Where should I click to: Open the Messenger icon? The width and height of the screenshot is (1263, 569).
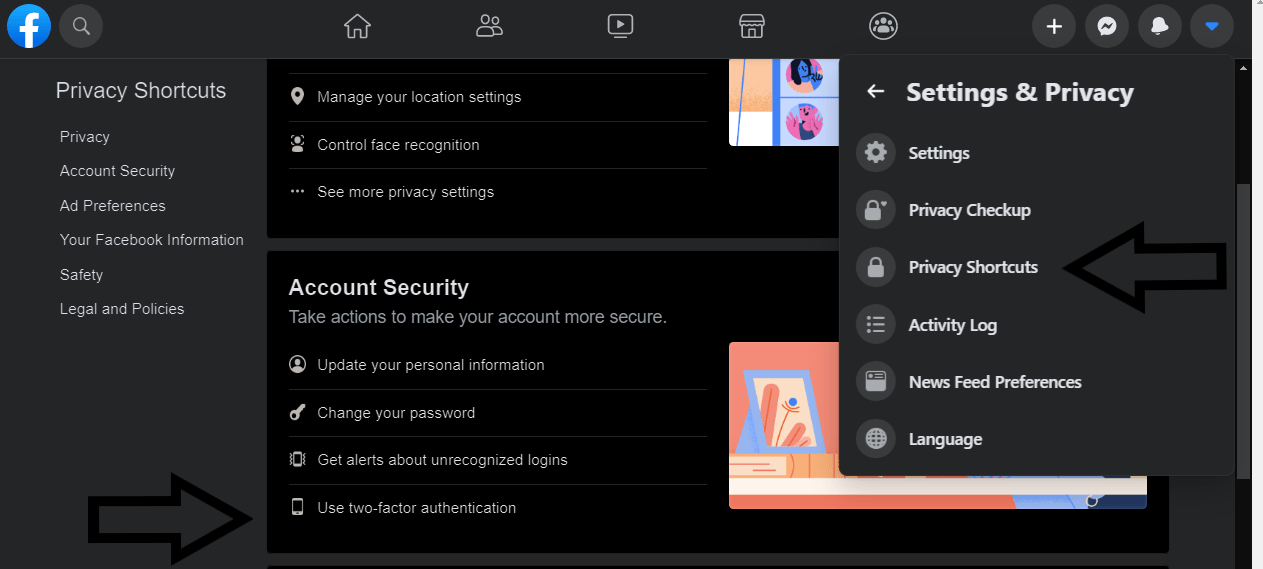(x=1107, y=27)
